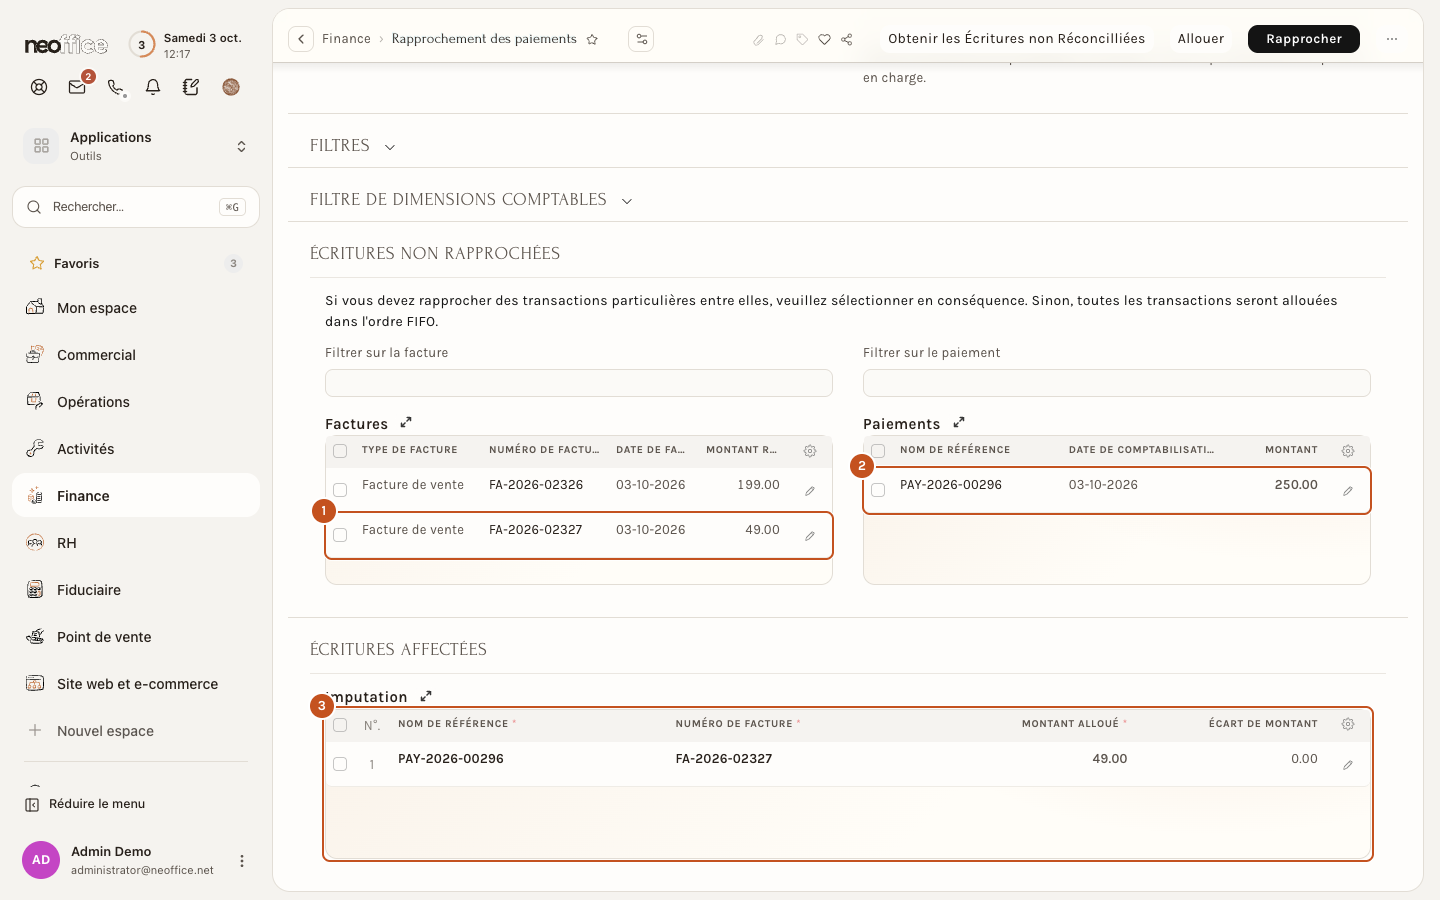The width and height of the screenshot is (1440, 900).
Task: Like the document with heart icon
Action: (824, 40)
